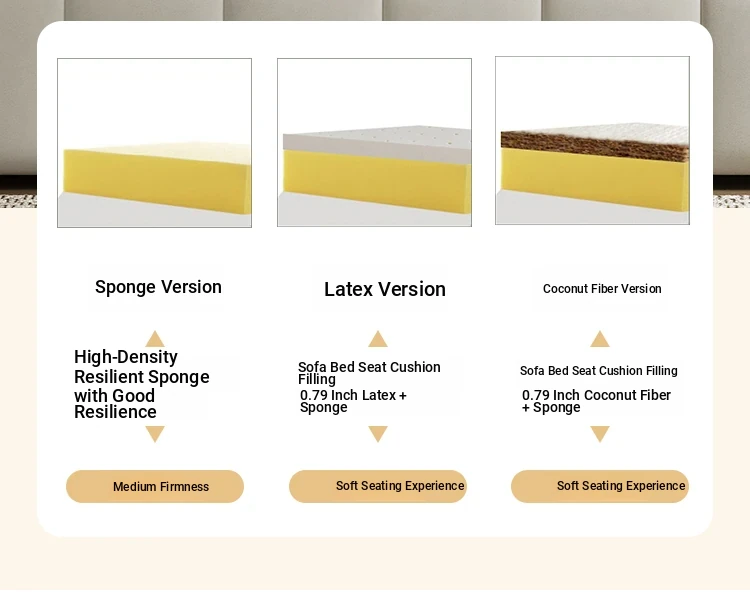
Task: Click the Soft Seating Experience button under Latex
Action: tap(378, 486)
